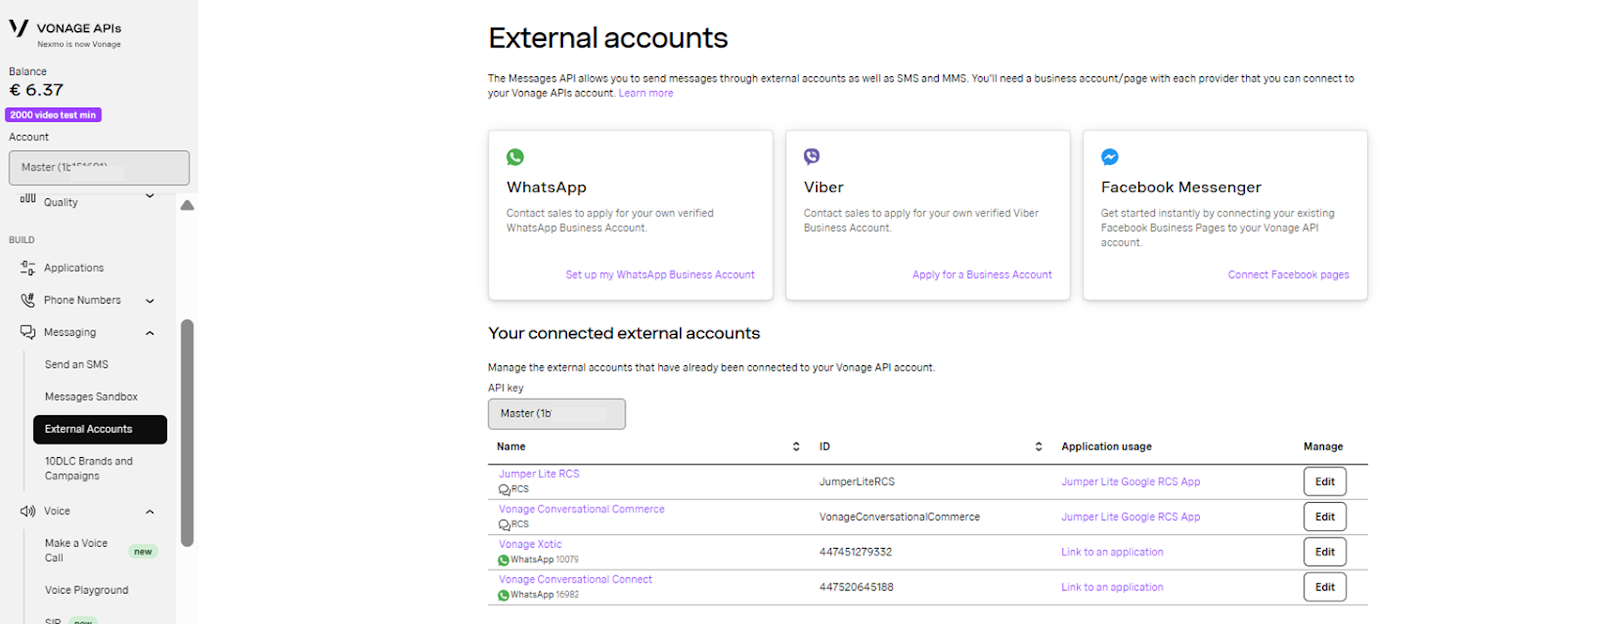Click sidebar scroll-up arrow
The image size is (1600, 624).
pyautogui.click(x=187, y=205)
